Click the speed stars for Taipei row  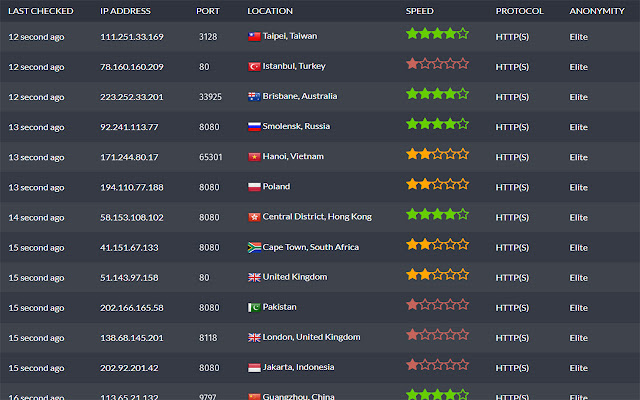[x=437, y=33]
